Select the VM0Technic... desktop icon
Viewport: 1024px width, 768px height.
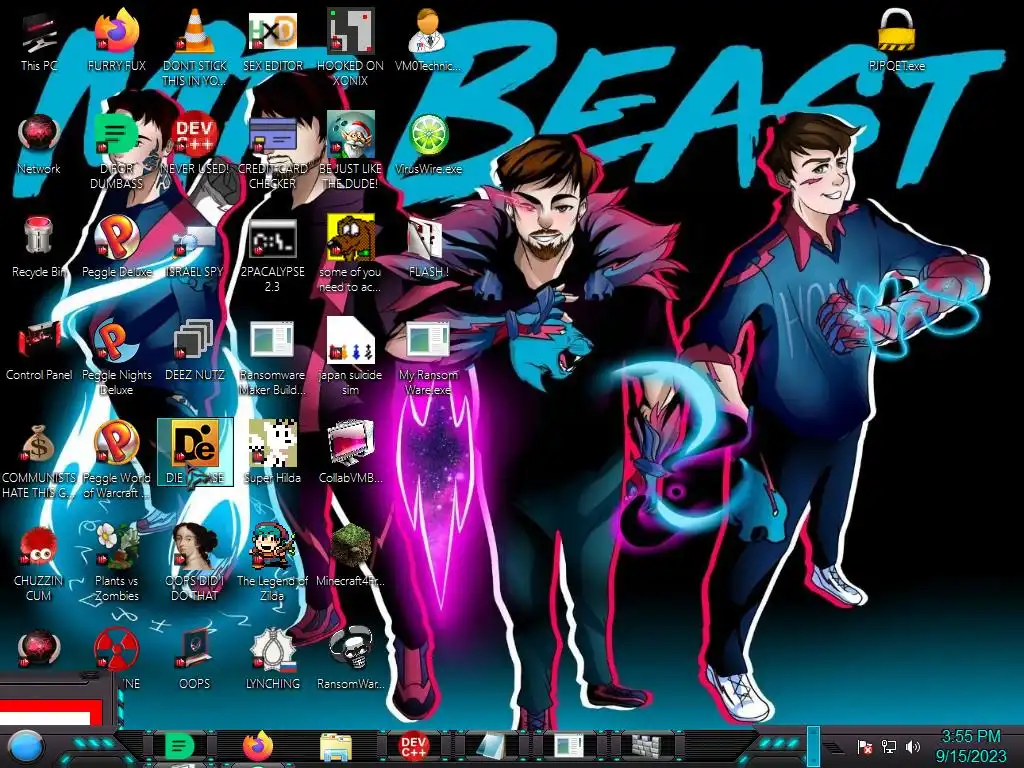click(x=428, y=40)
